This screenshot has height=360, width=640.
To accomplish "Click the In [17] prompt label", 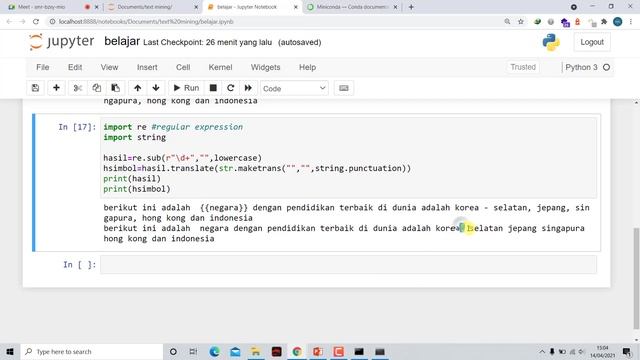I will coord(77,127).
